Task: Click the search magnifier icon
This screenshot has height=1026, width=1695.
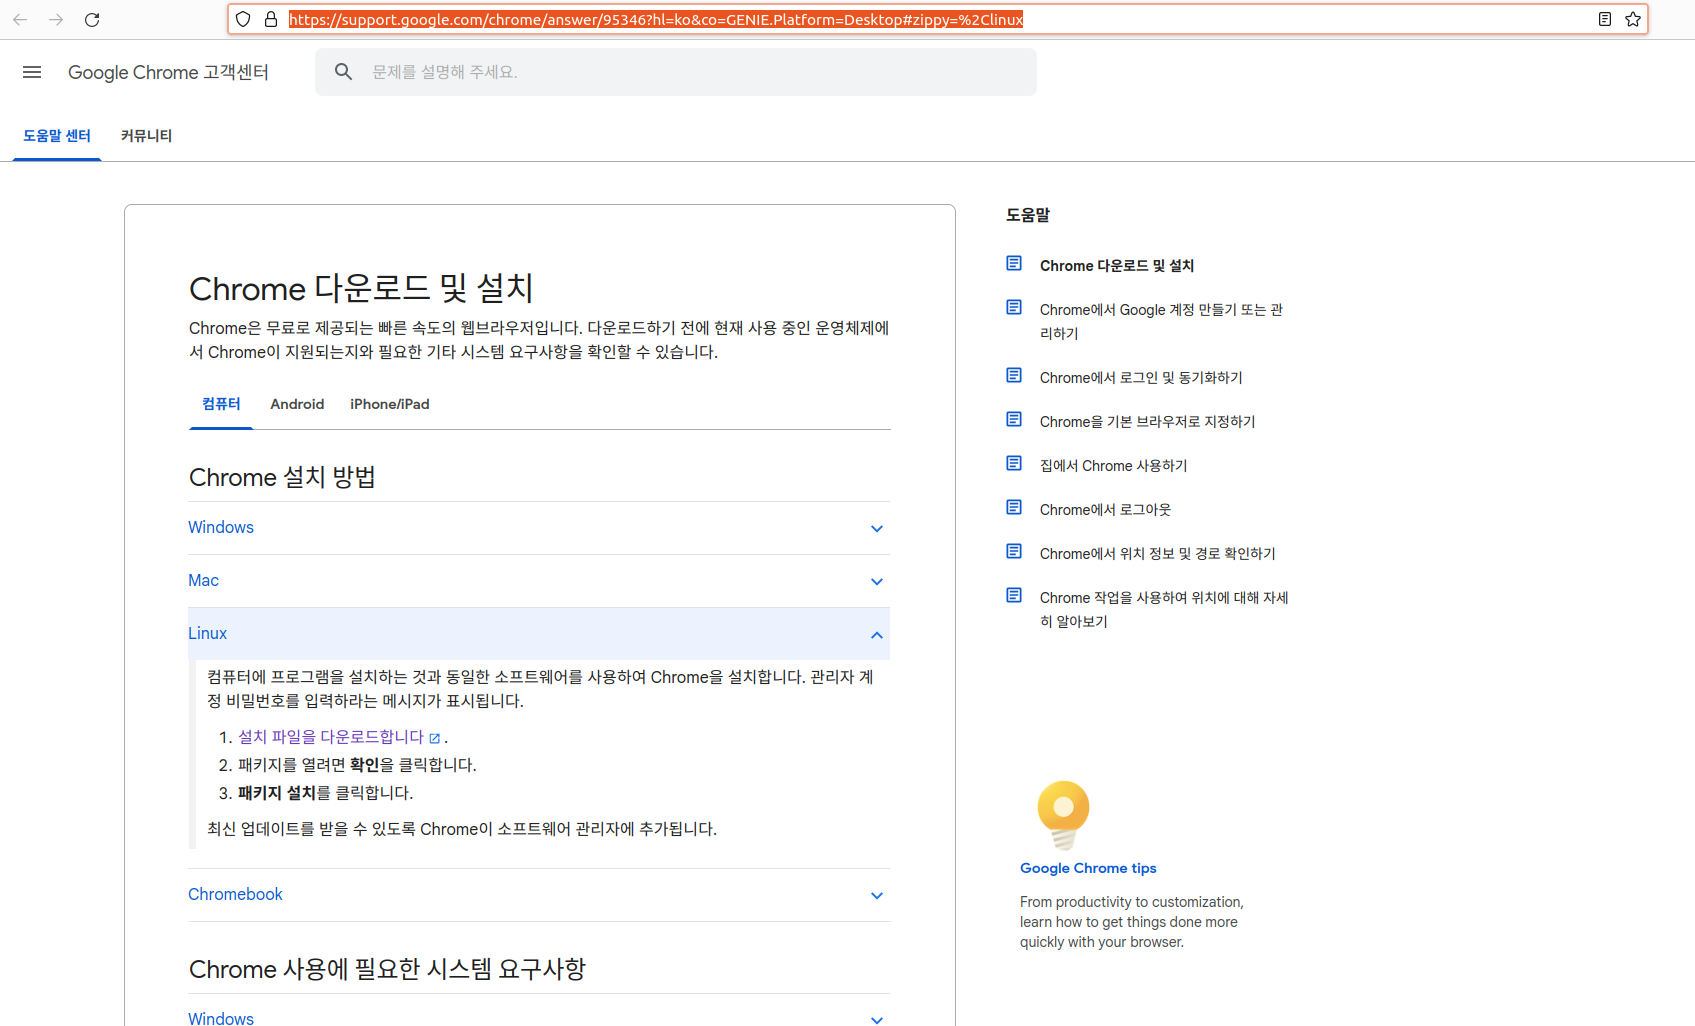Action: coord(343,72)
